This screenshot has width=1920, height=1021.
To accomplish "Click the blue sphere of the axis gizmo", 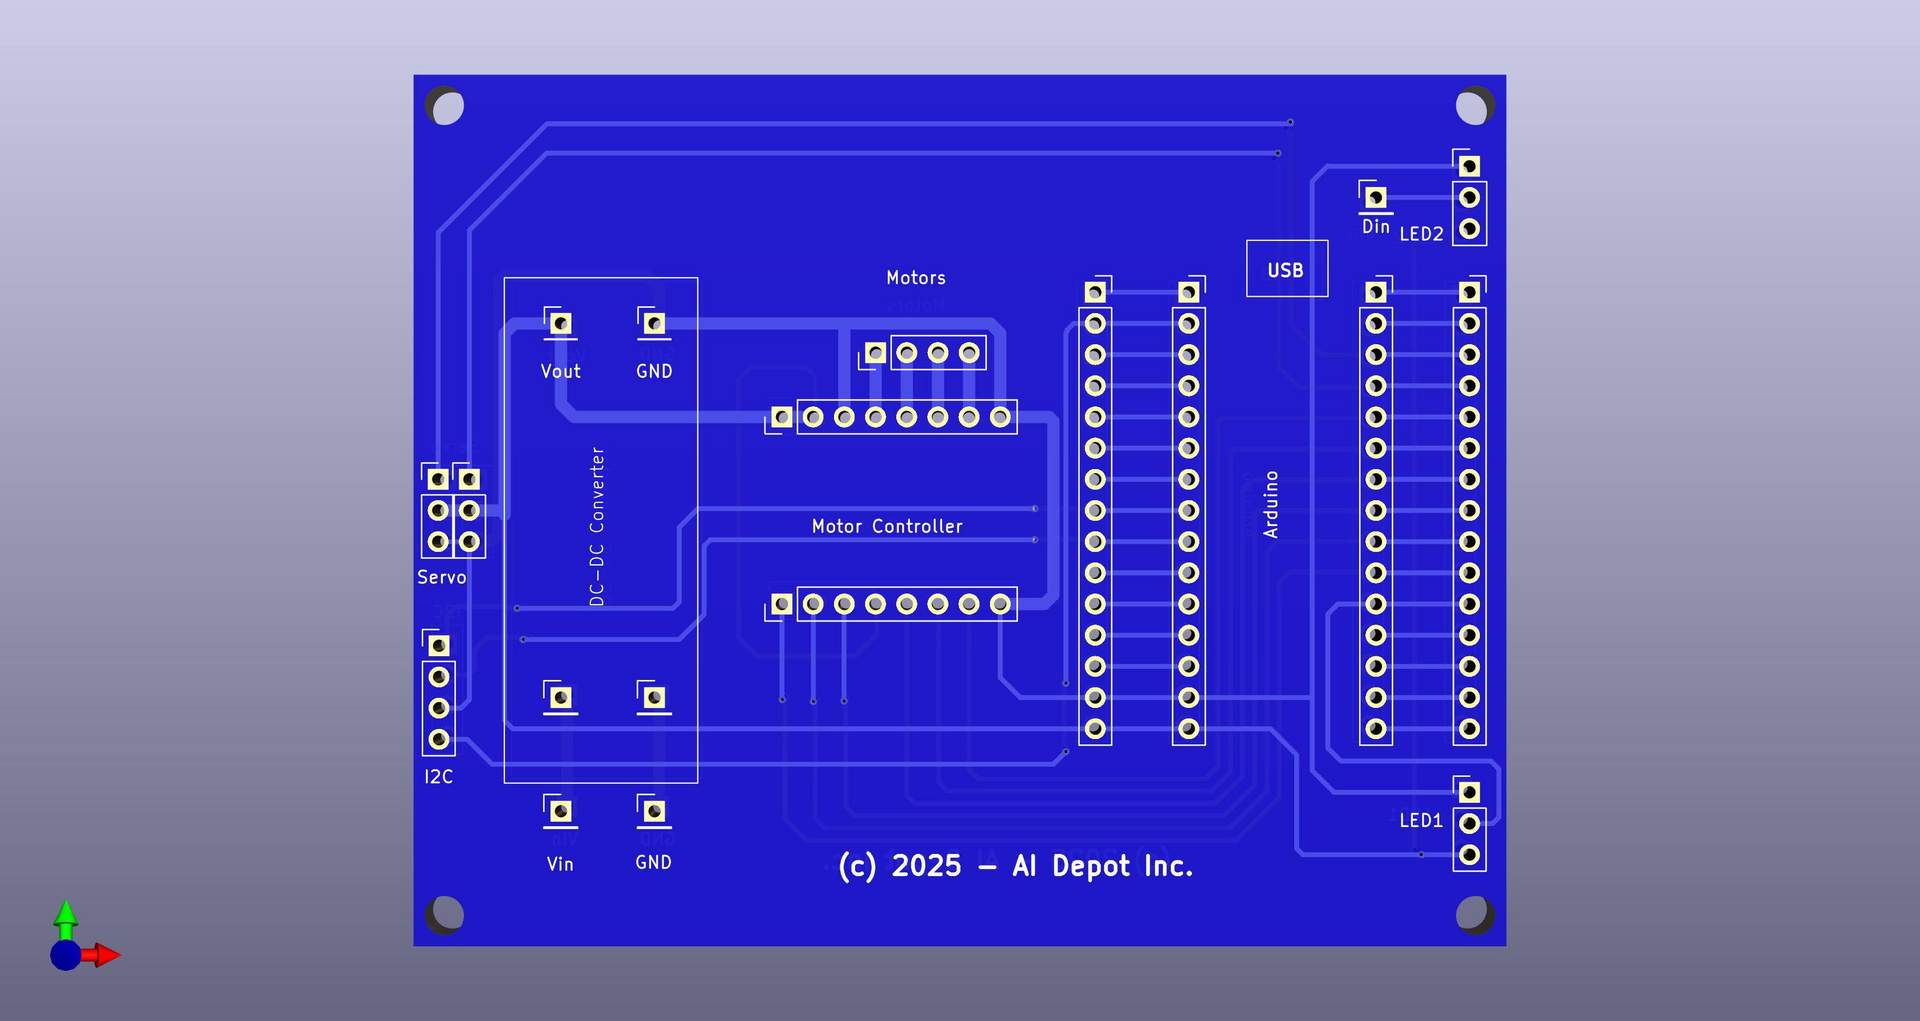I will coord(66,955).
